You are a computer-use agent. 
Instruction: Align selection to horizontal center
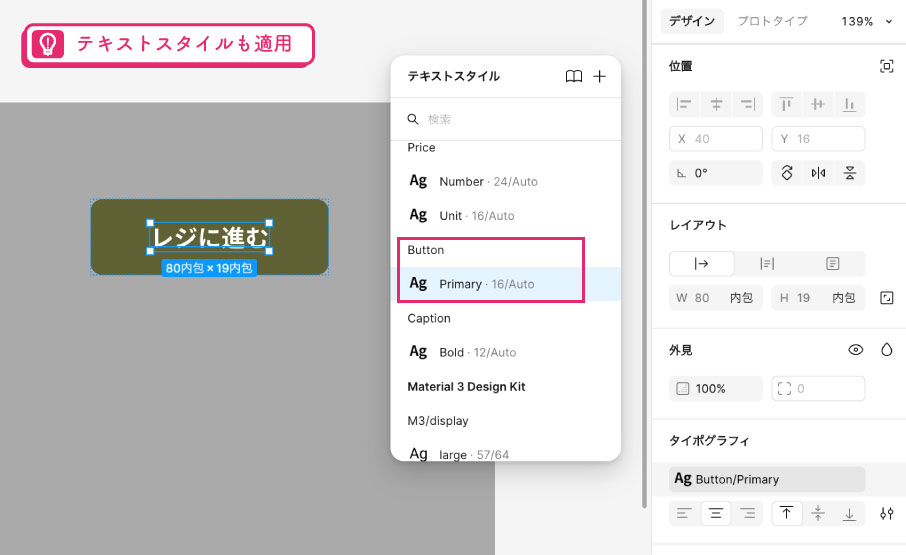[x=716, y=105]
